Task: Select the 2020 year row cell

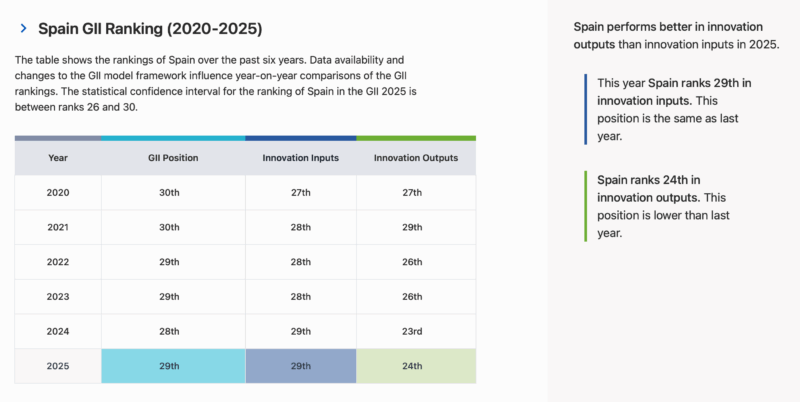Action: coord(58,192)
